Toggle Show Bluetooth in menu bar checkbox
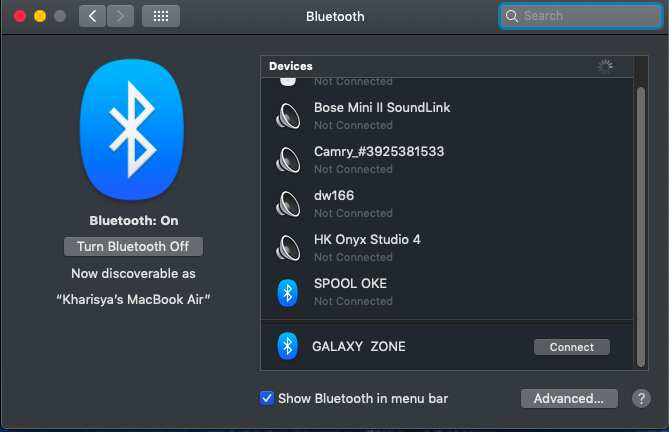 point(267,398)
